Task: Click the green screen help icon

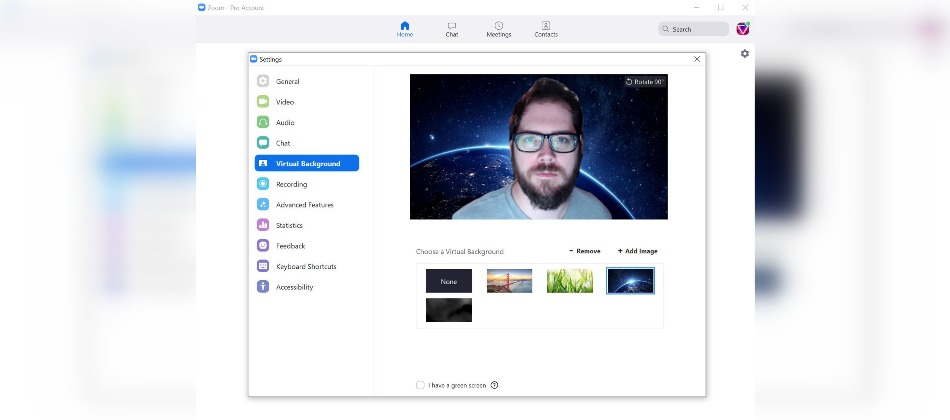Action: pyautogui.click(x=494, y=385)
